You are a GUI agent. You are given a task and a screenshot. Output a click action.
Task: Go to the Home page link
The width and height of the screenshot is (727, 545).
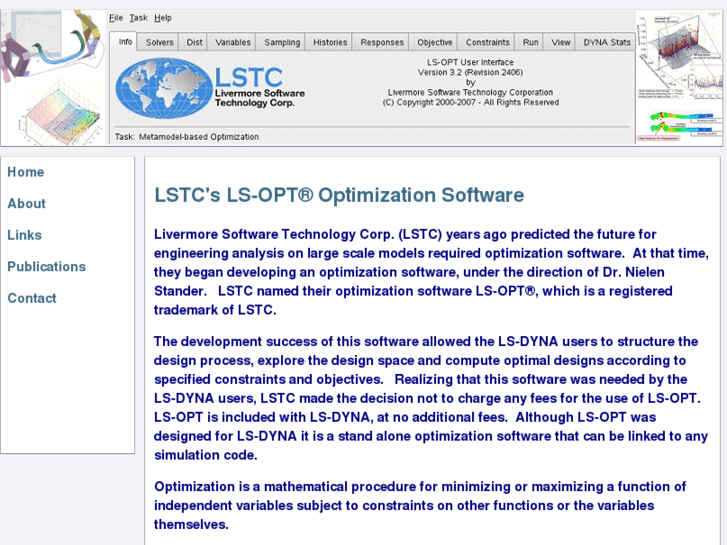point(26,172)
